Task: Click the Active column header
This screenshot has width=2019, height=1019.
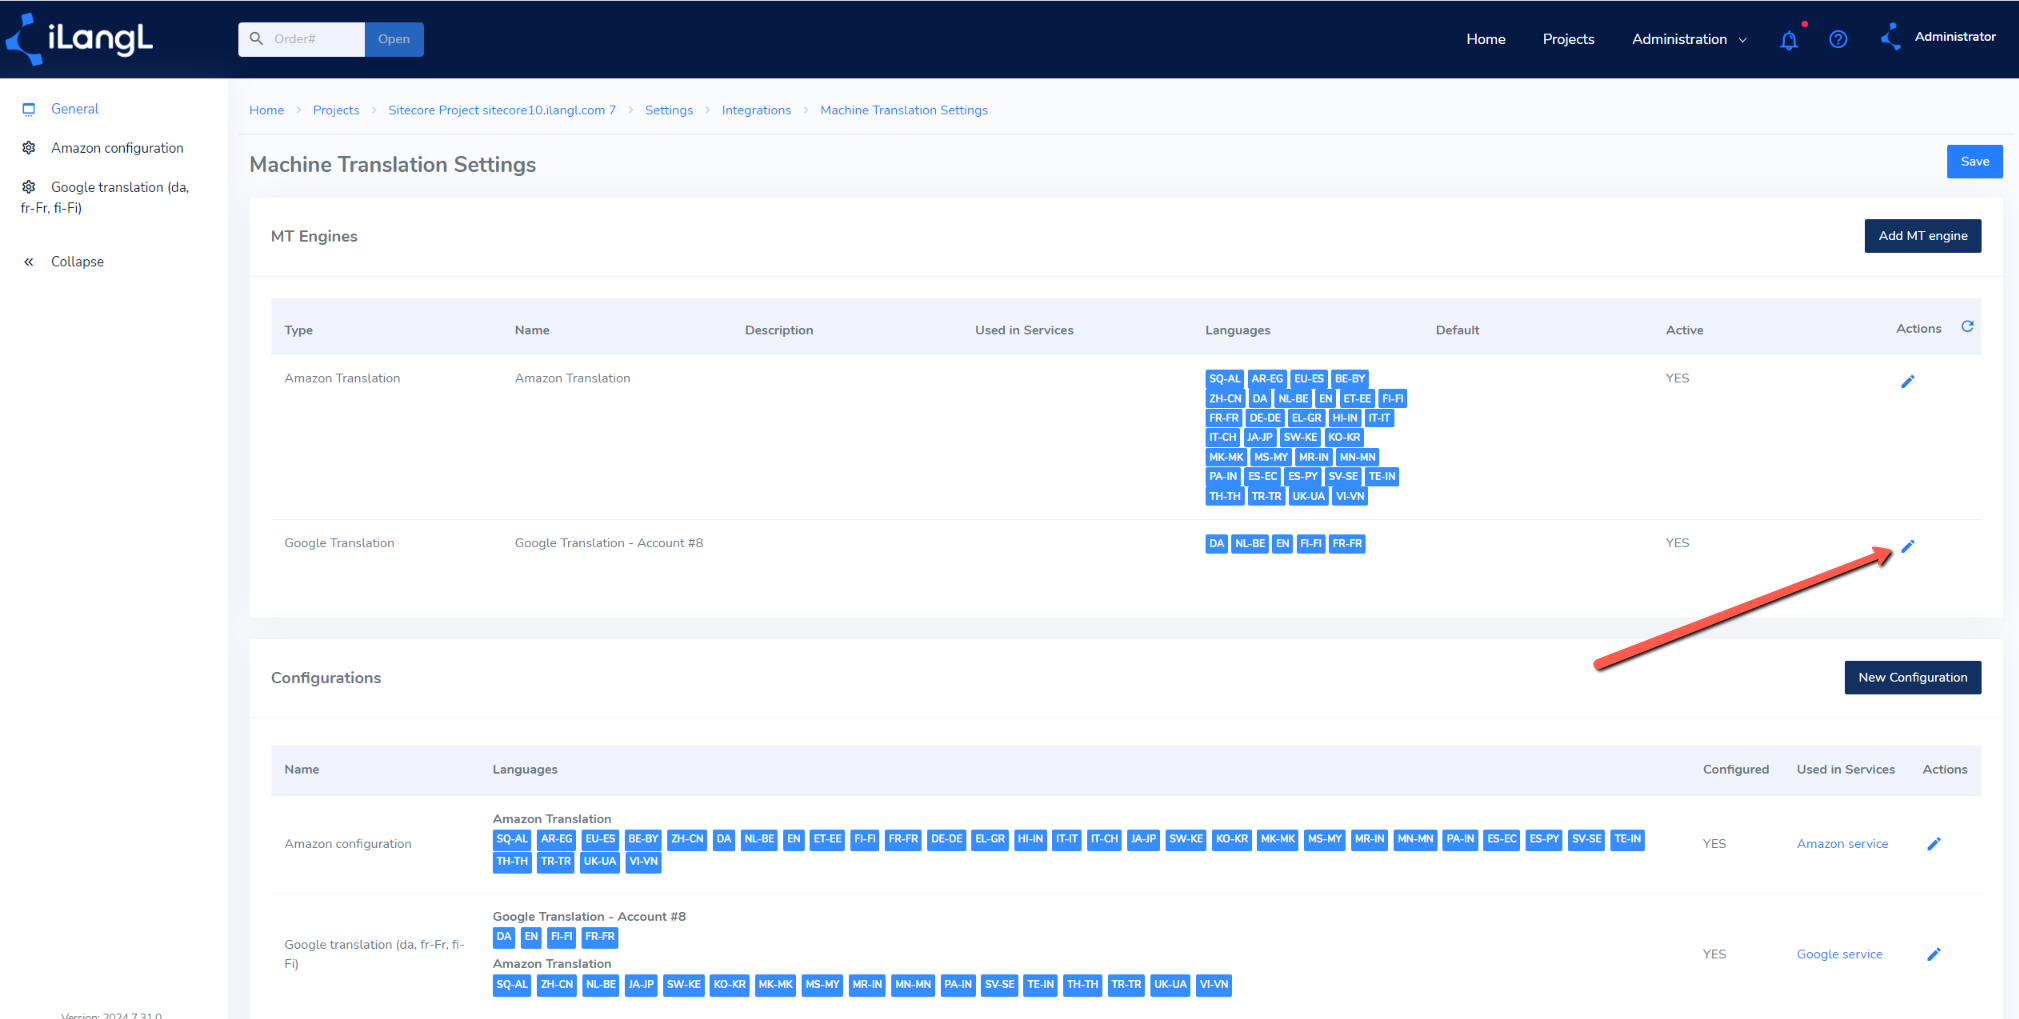Action: (1684, 330)
